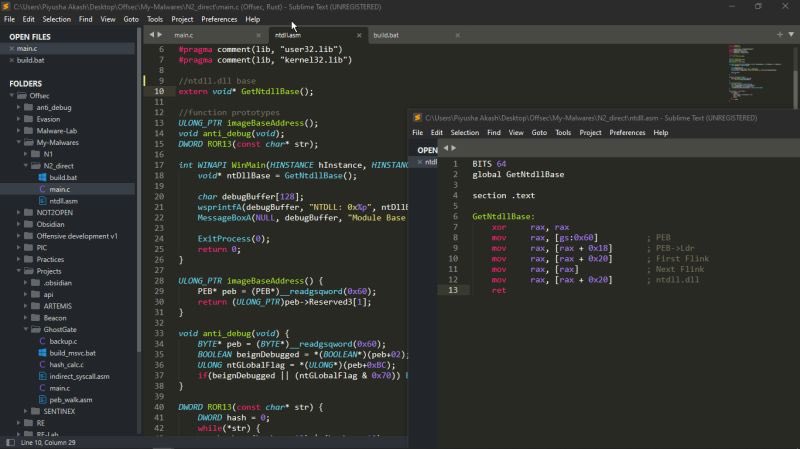Open tab list dropdown arrow
The height and width of the screenshot is (449, 800).
tap(791, 35)
